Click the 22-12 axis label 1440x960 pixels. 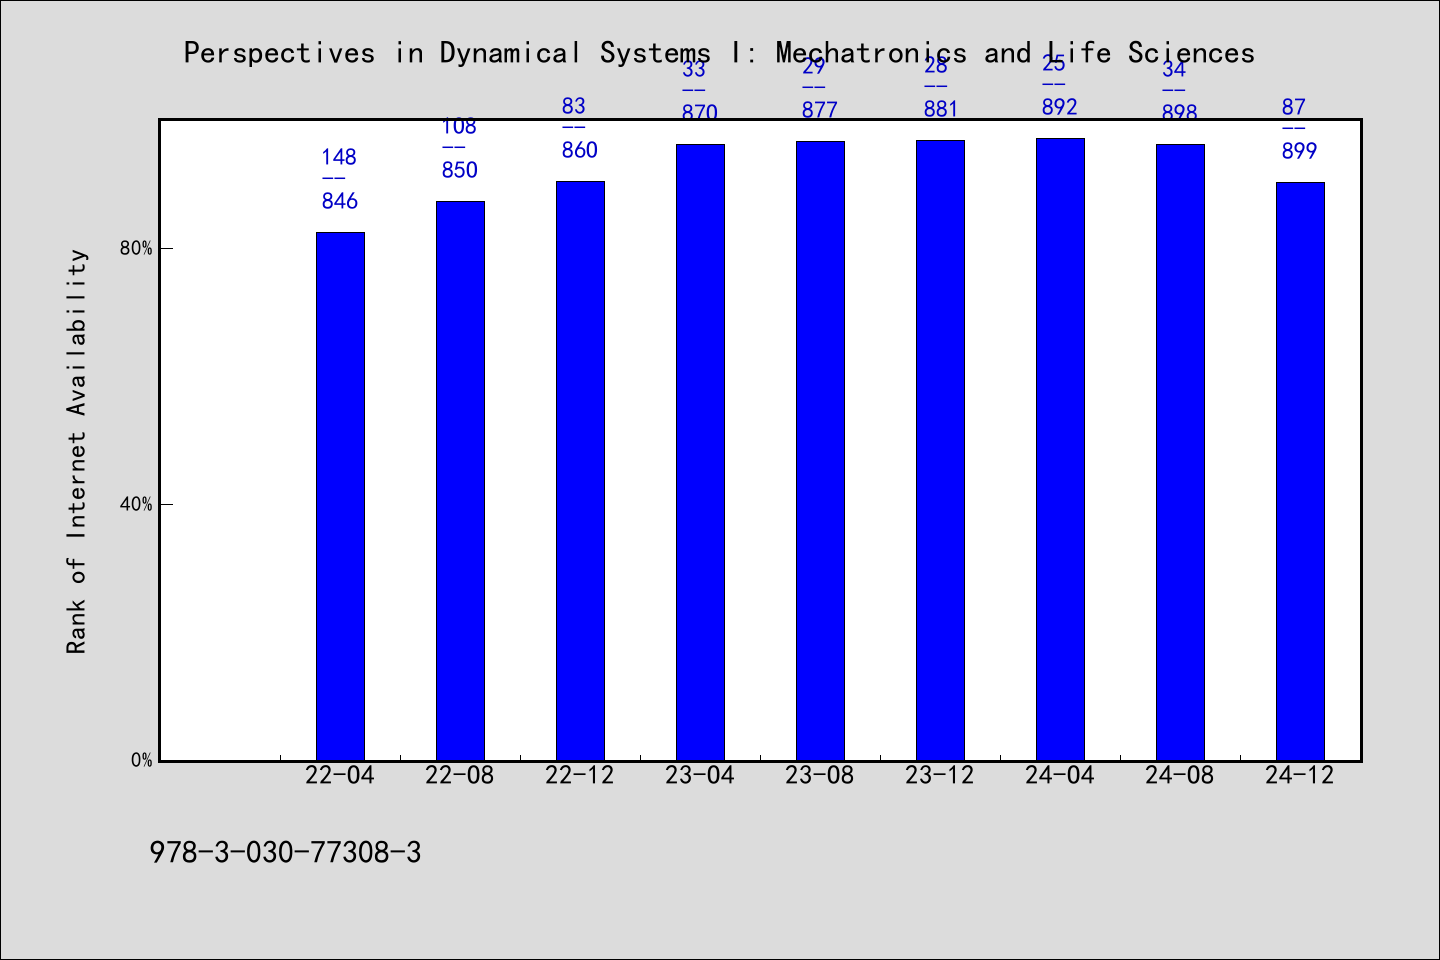(580, 775)
